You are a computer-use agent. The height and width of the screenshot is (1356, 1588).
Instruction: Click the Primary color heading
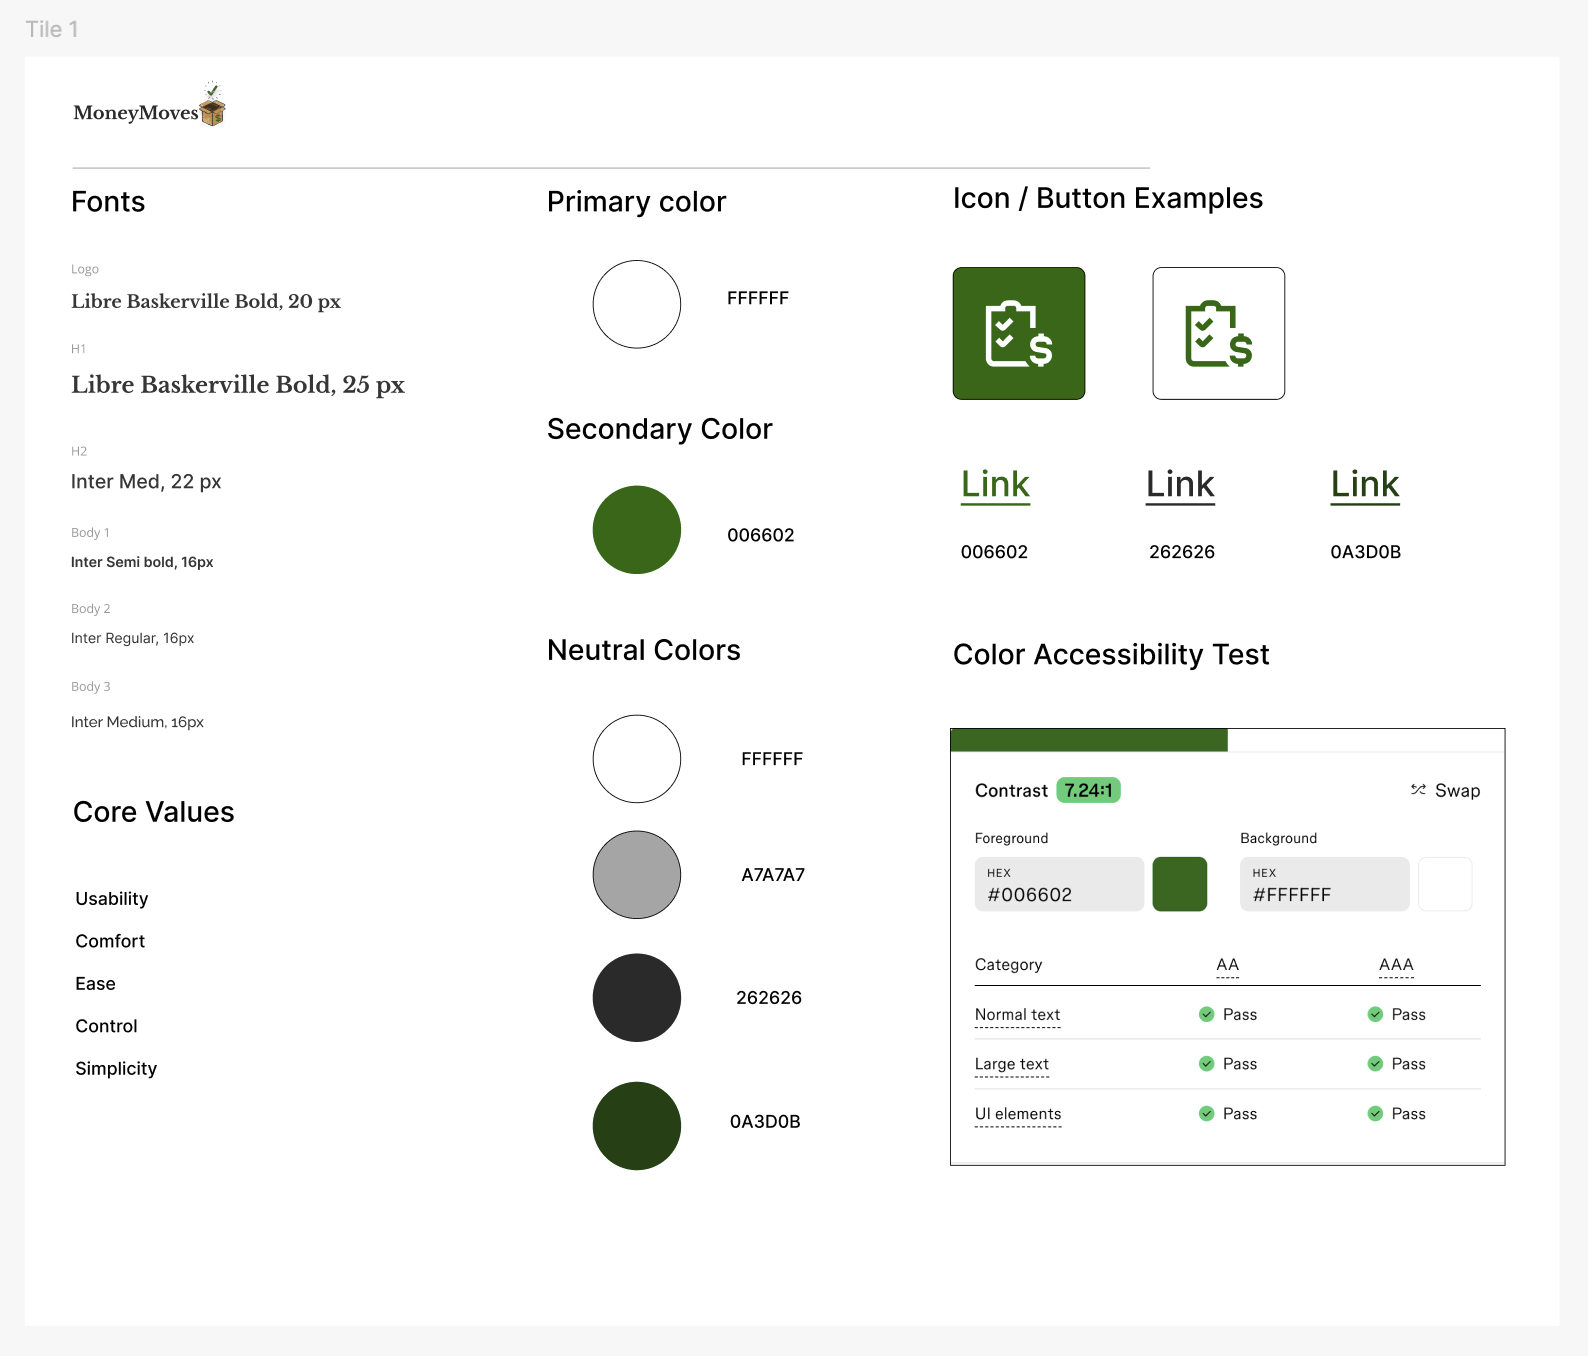coord(637,202)
